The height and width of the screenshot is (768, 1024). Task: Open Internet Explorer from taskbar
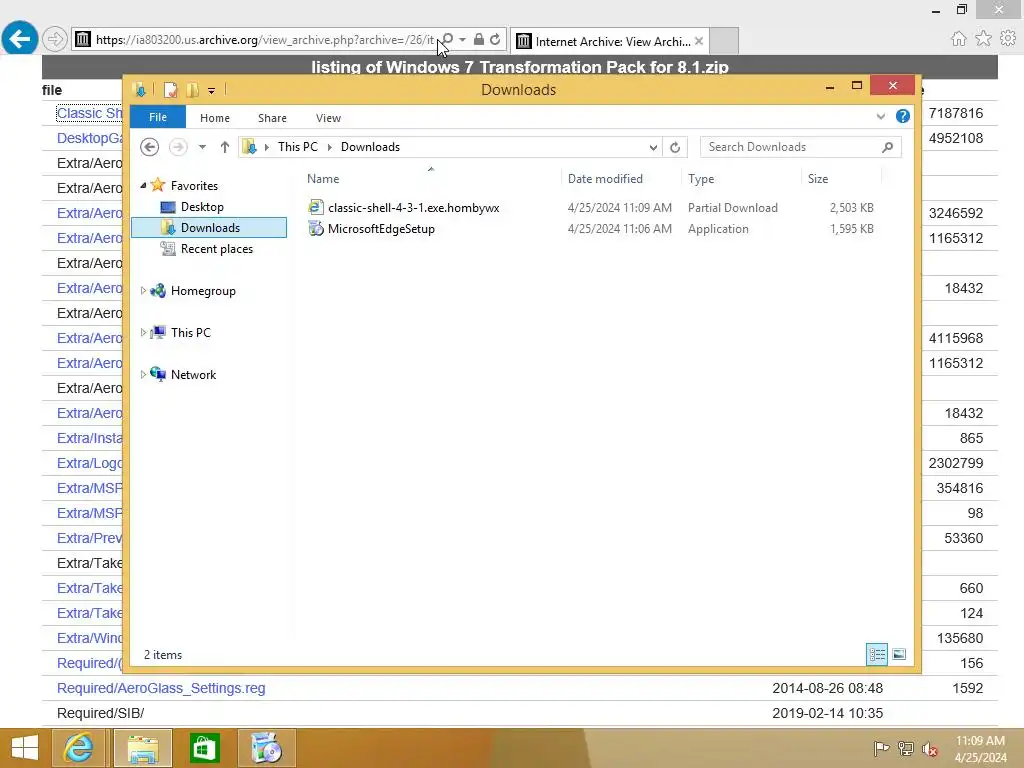tap(78, 748)
